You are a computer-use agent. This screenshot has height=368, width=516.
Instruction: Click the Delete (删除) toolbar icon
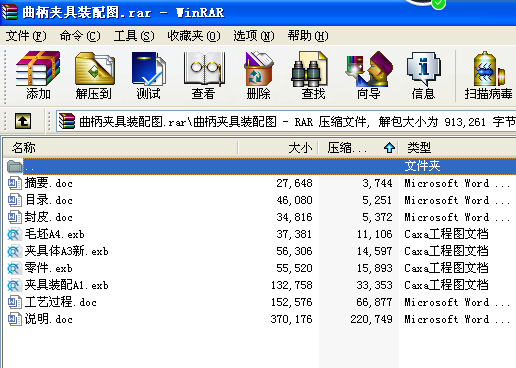[x=258, y=75]
